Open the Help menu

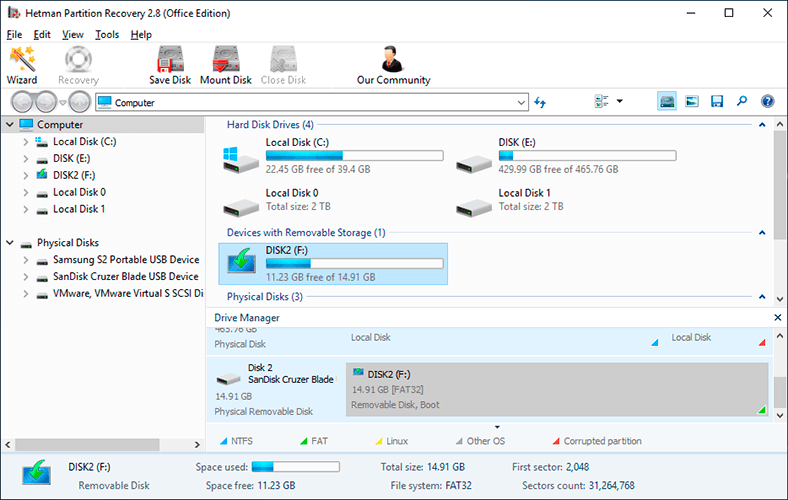(141, 35)
